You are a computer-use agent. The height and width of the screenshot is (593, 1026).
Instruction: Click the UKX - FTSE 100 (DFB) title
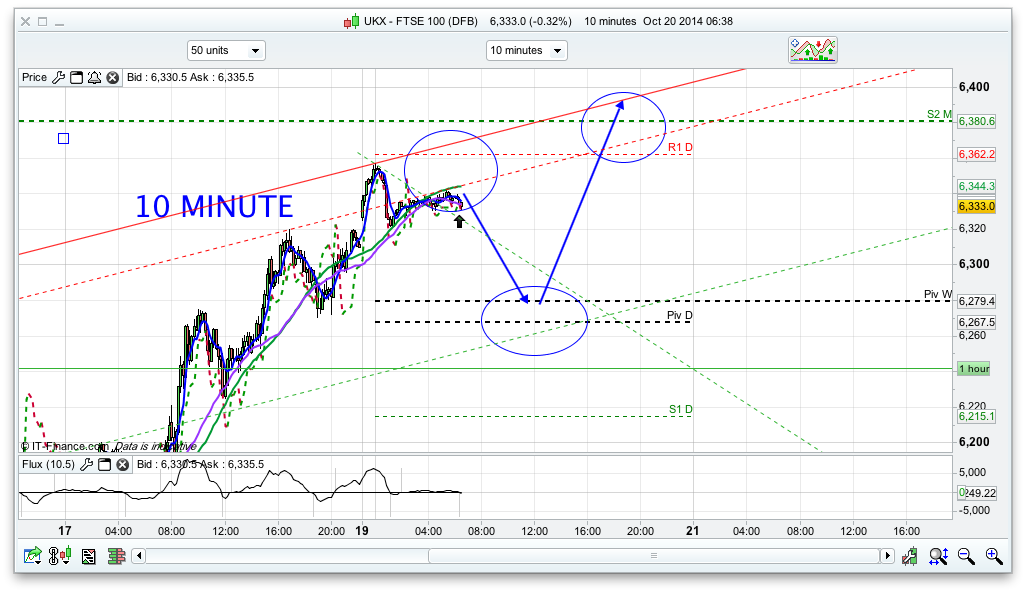[421, 22]
